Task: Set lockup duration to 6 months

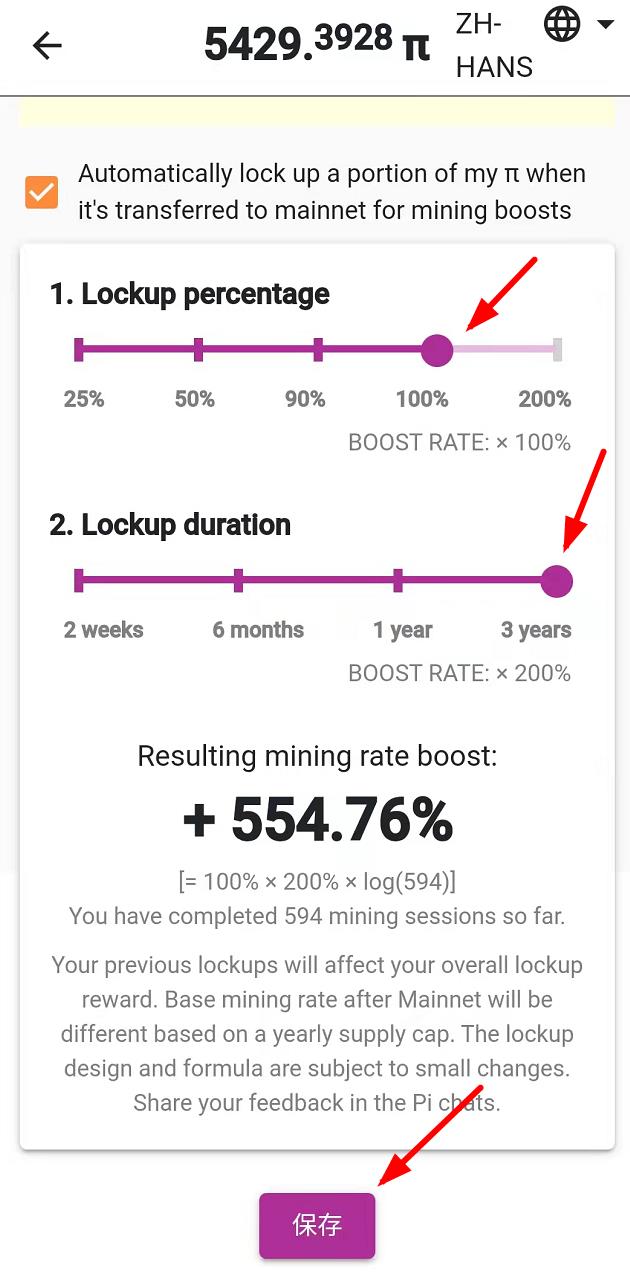Action: [x=238, y=581]
